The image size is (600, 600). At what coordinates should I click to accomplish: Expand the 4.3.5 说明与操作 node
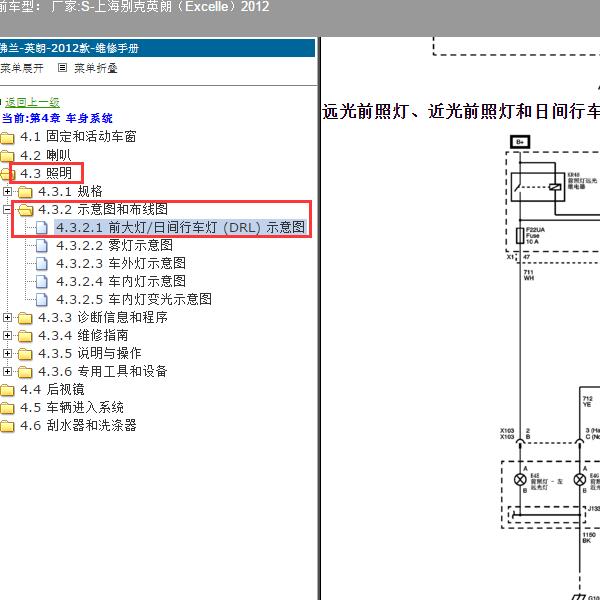tap(7, 353)
